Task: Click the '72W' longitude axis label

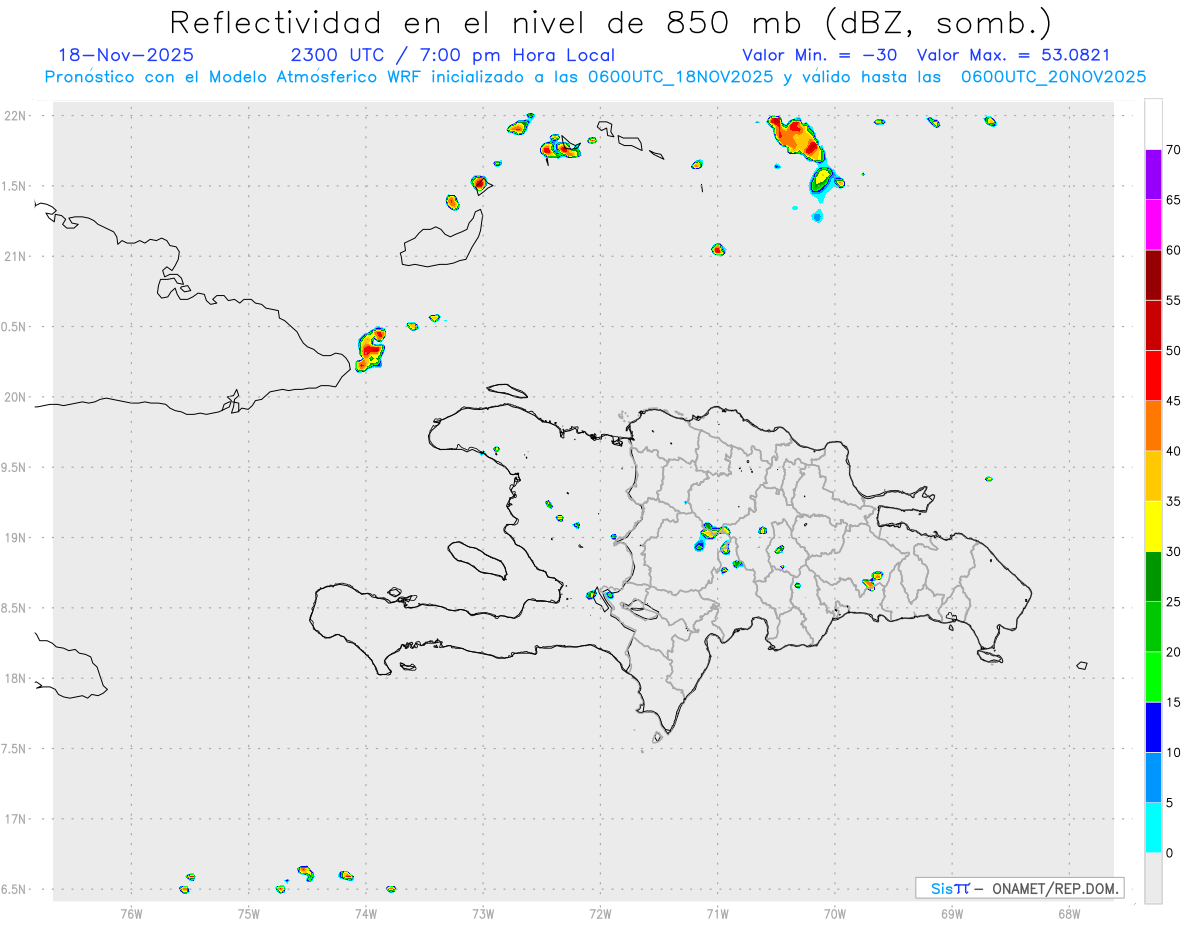Action: click(x=600, y=913)
